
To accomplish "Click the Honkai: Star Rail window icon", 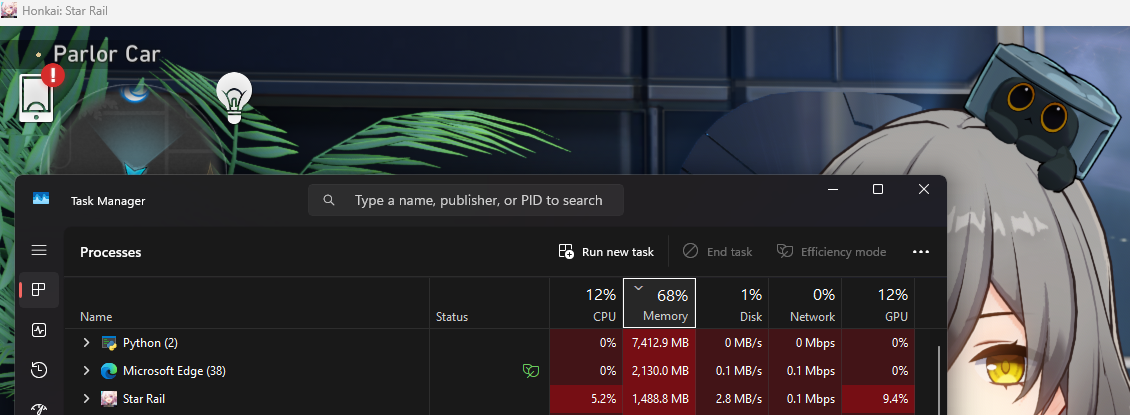I will tap(9, 11).
